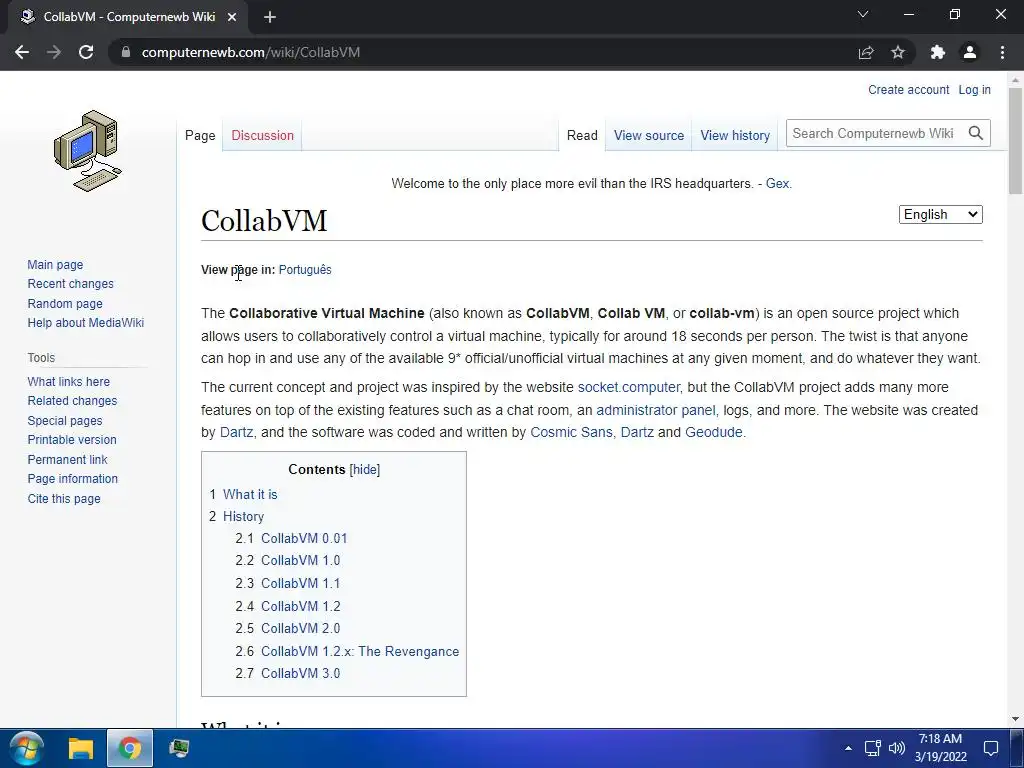
Task: Jump to CollabVM 1.2.x: The Revengance
Action: [x=360, y=652]
